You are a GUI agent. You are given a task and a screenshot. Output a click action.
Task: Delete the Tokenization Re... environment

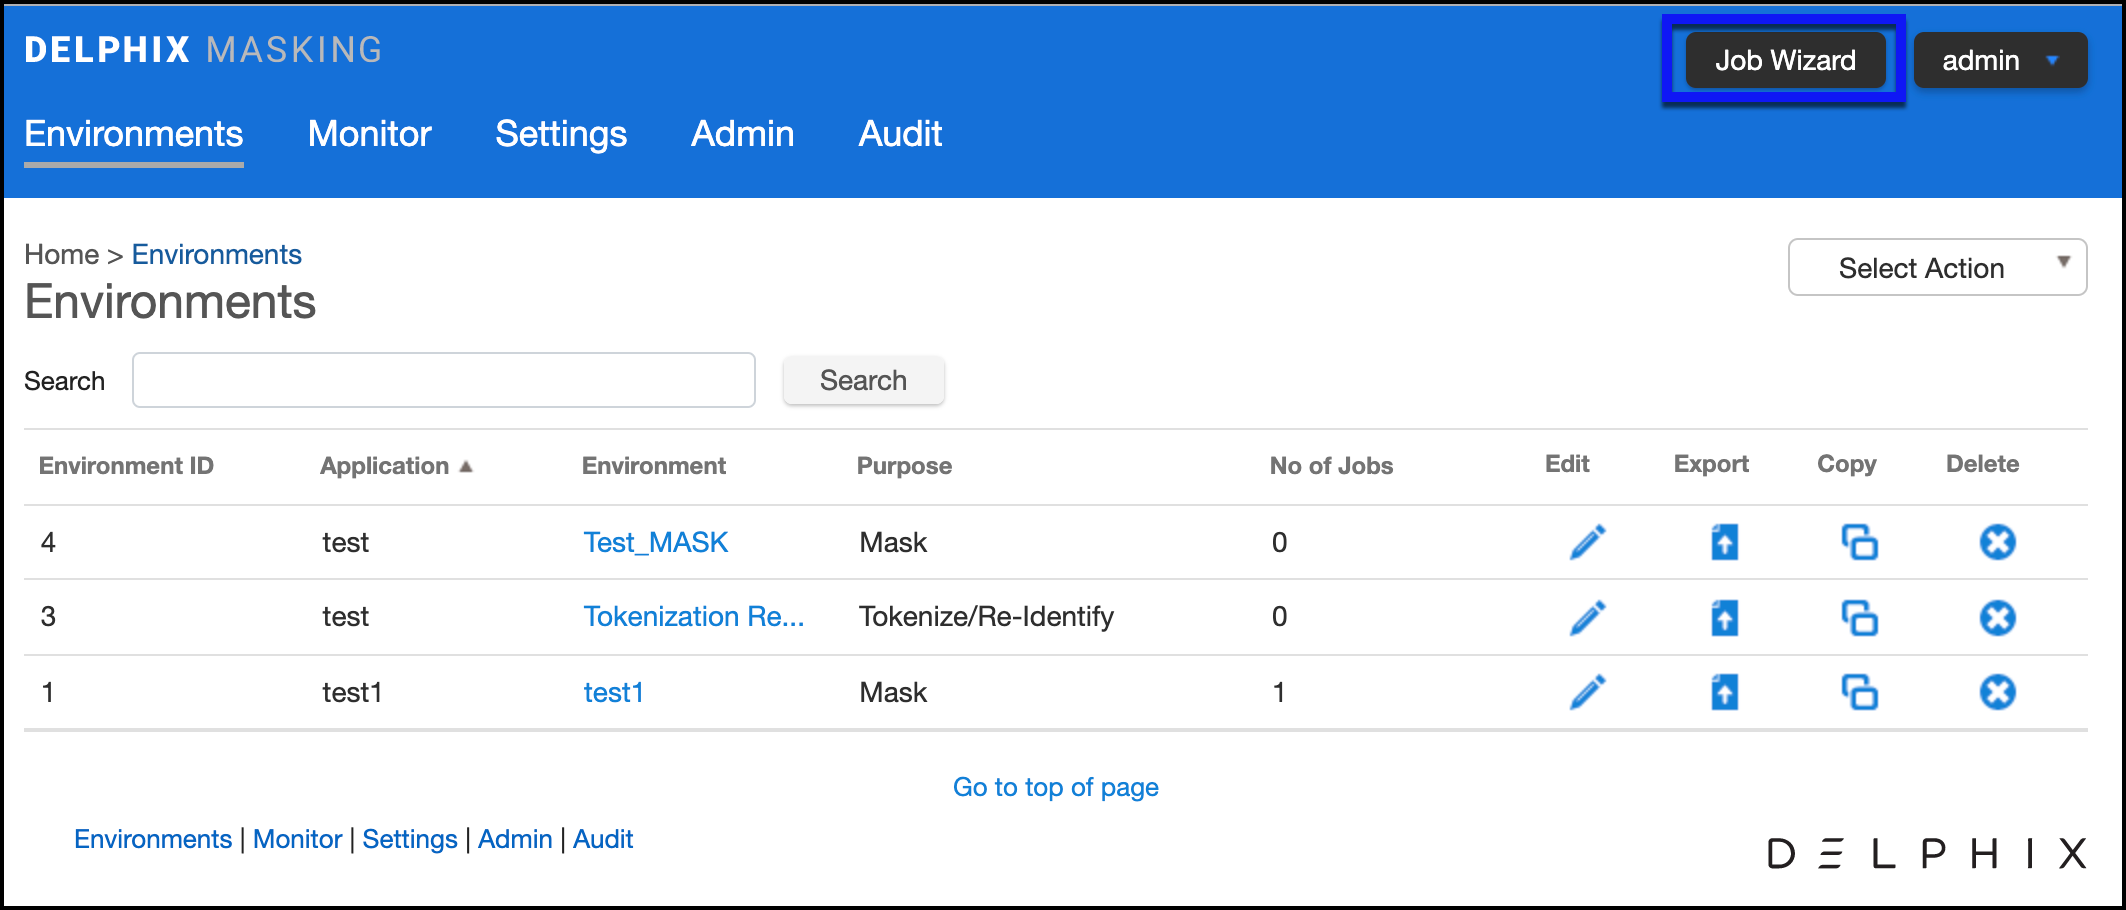point(1997,618)
